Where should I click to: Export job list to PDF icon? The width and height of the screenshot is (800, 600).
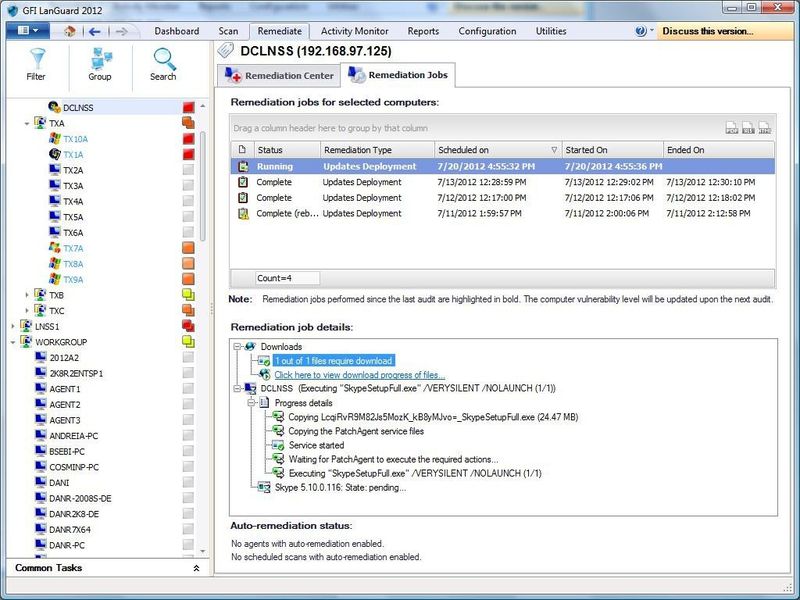pyautogui.click(x=731, y=128)
